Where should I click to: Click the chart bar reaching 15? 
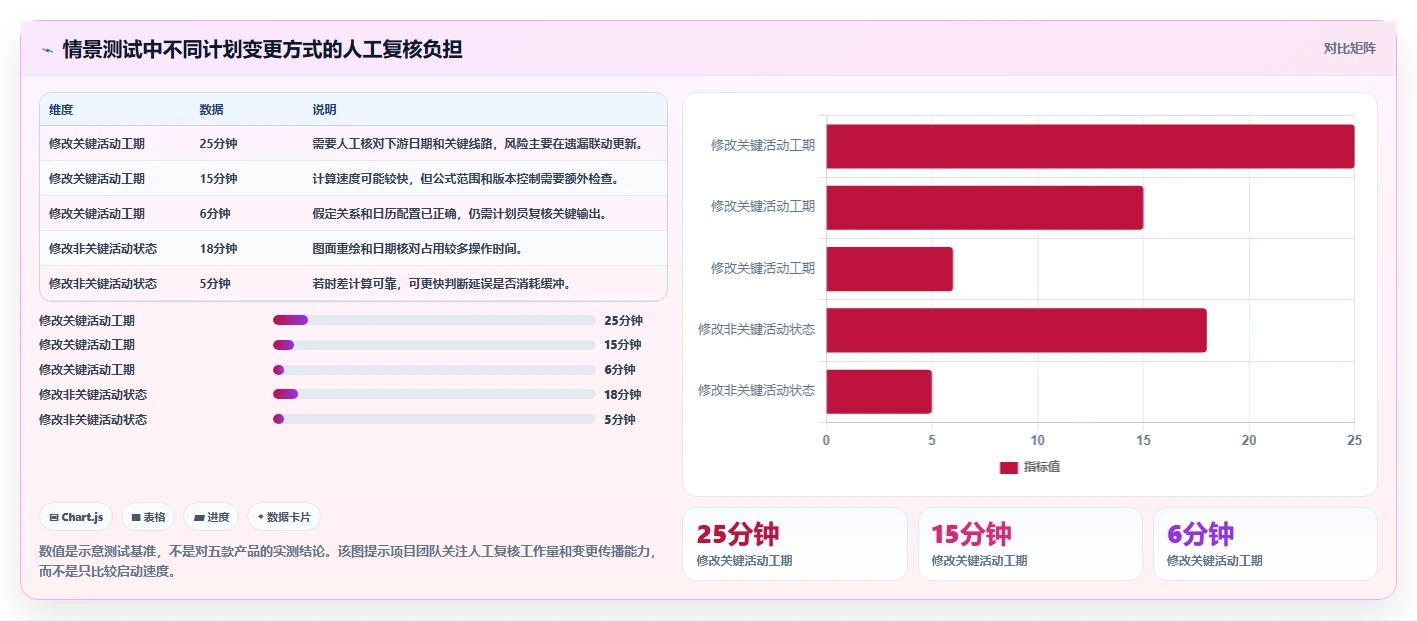click(984, 207)
